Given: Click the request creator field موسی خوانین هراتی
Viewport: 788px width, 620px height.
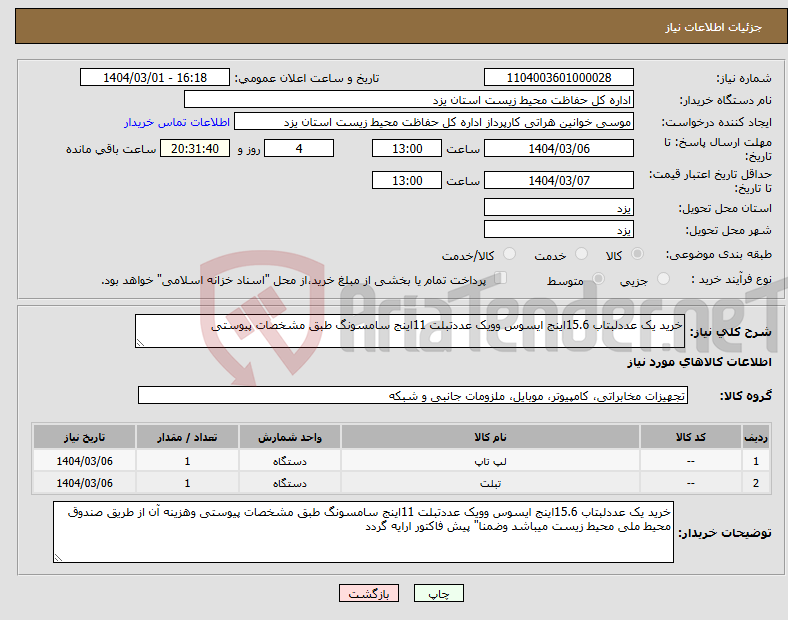Looking at the screenshot, I should [434, 122].
